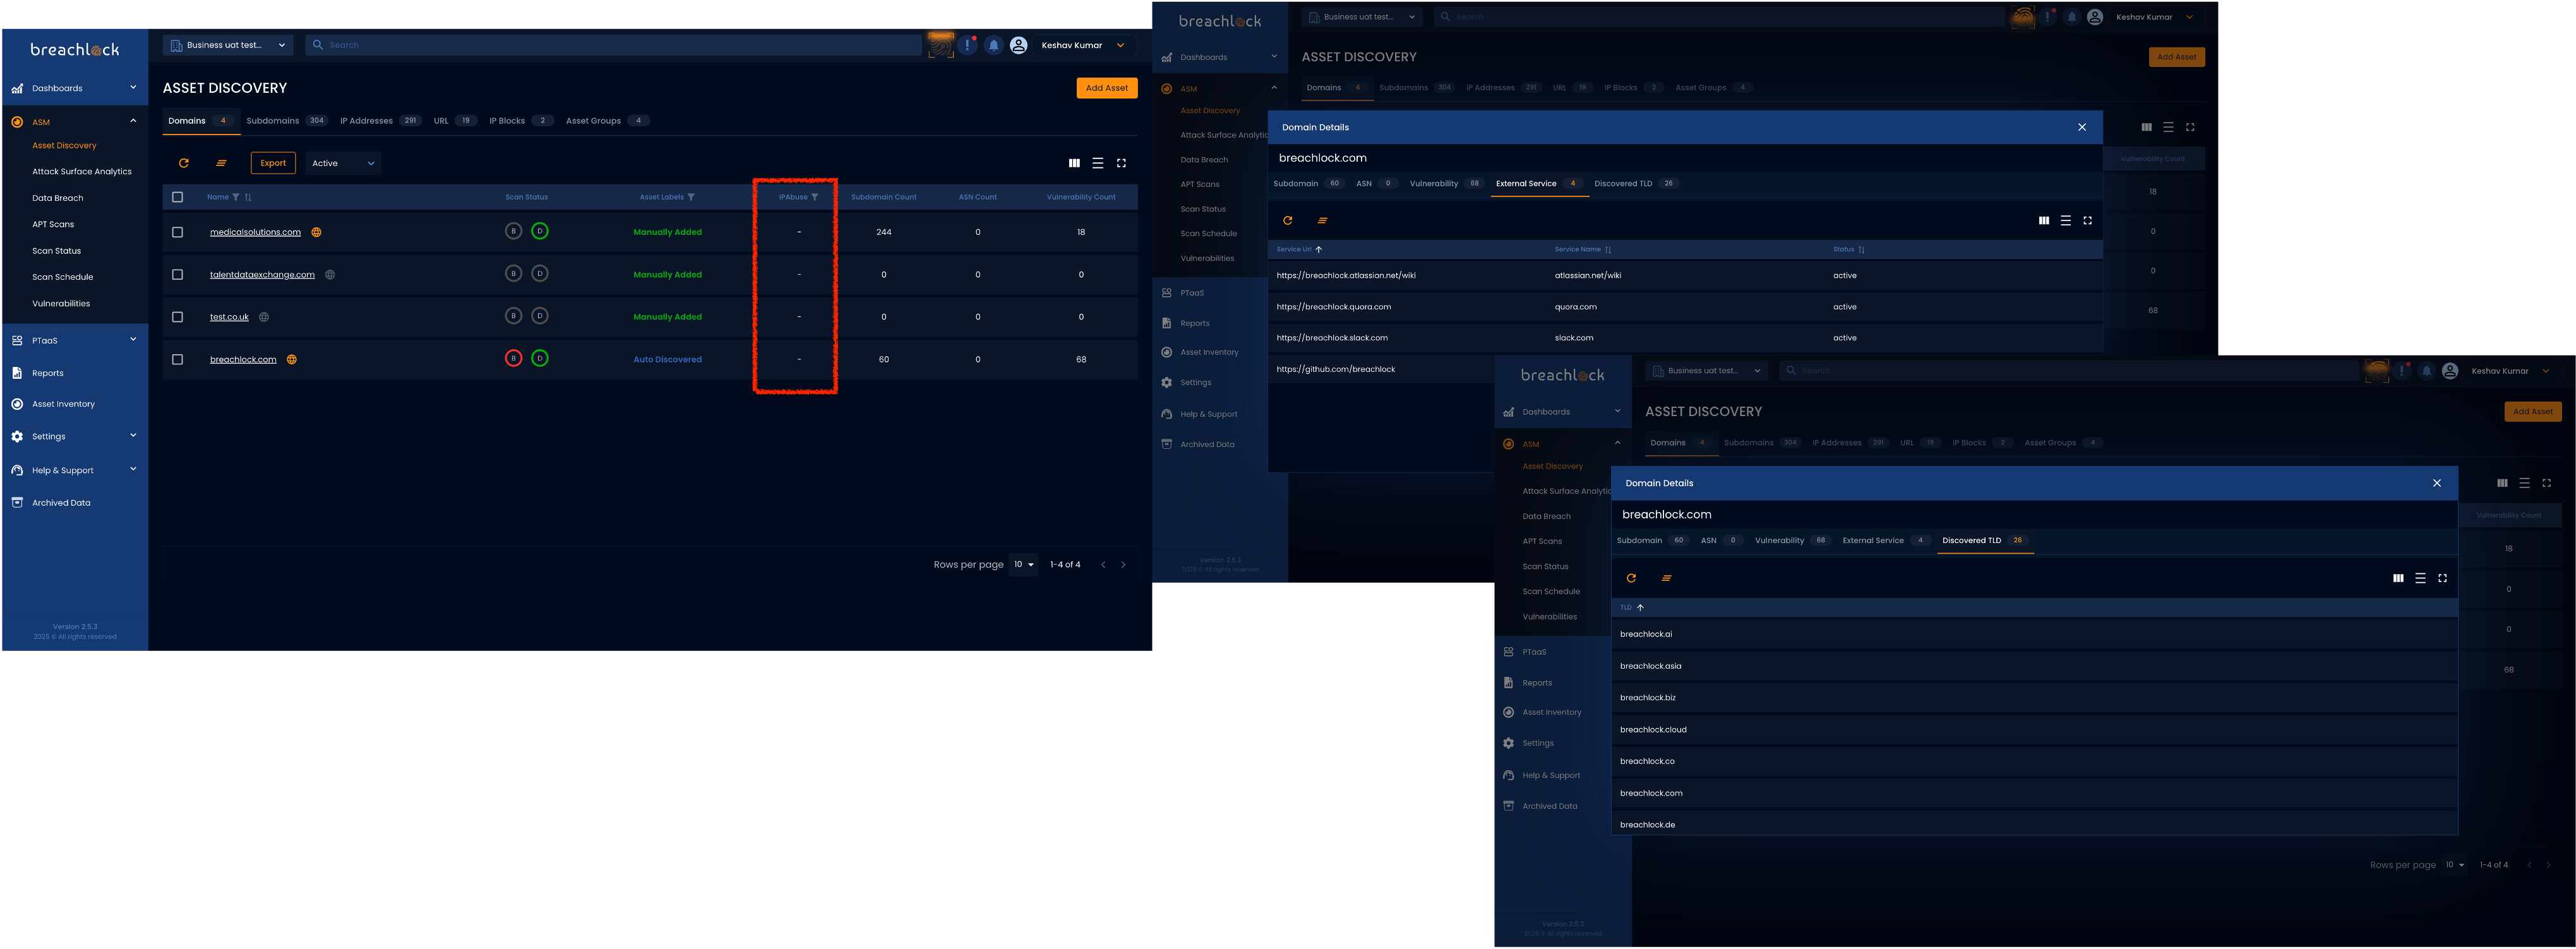Screen dimensions: 2576x949
Task: Check the talentdataexchange.com row checkbox
Action: [x=178, y=275]
